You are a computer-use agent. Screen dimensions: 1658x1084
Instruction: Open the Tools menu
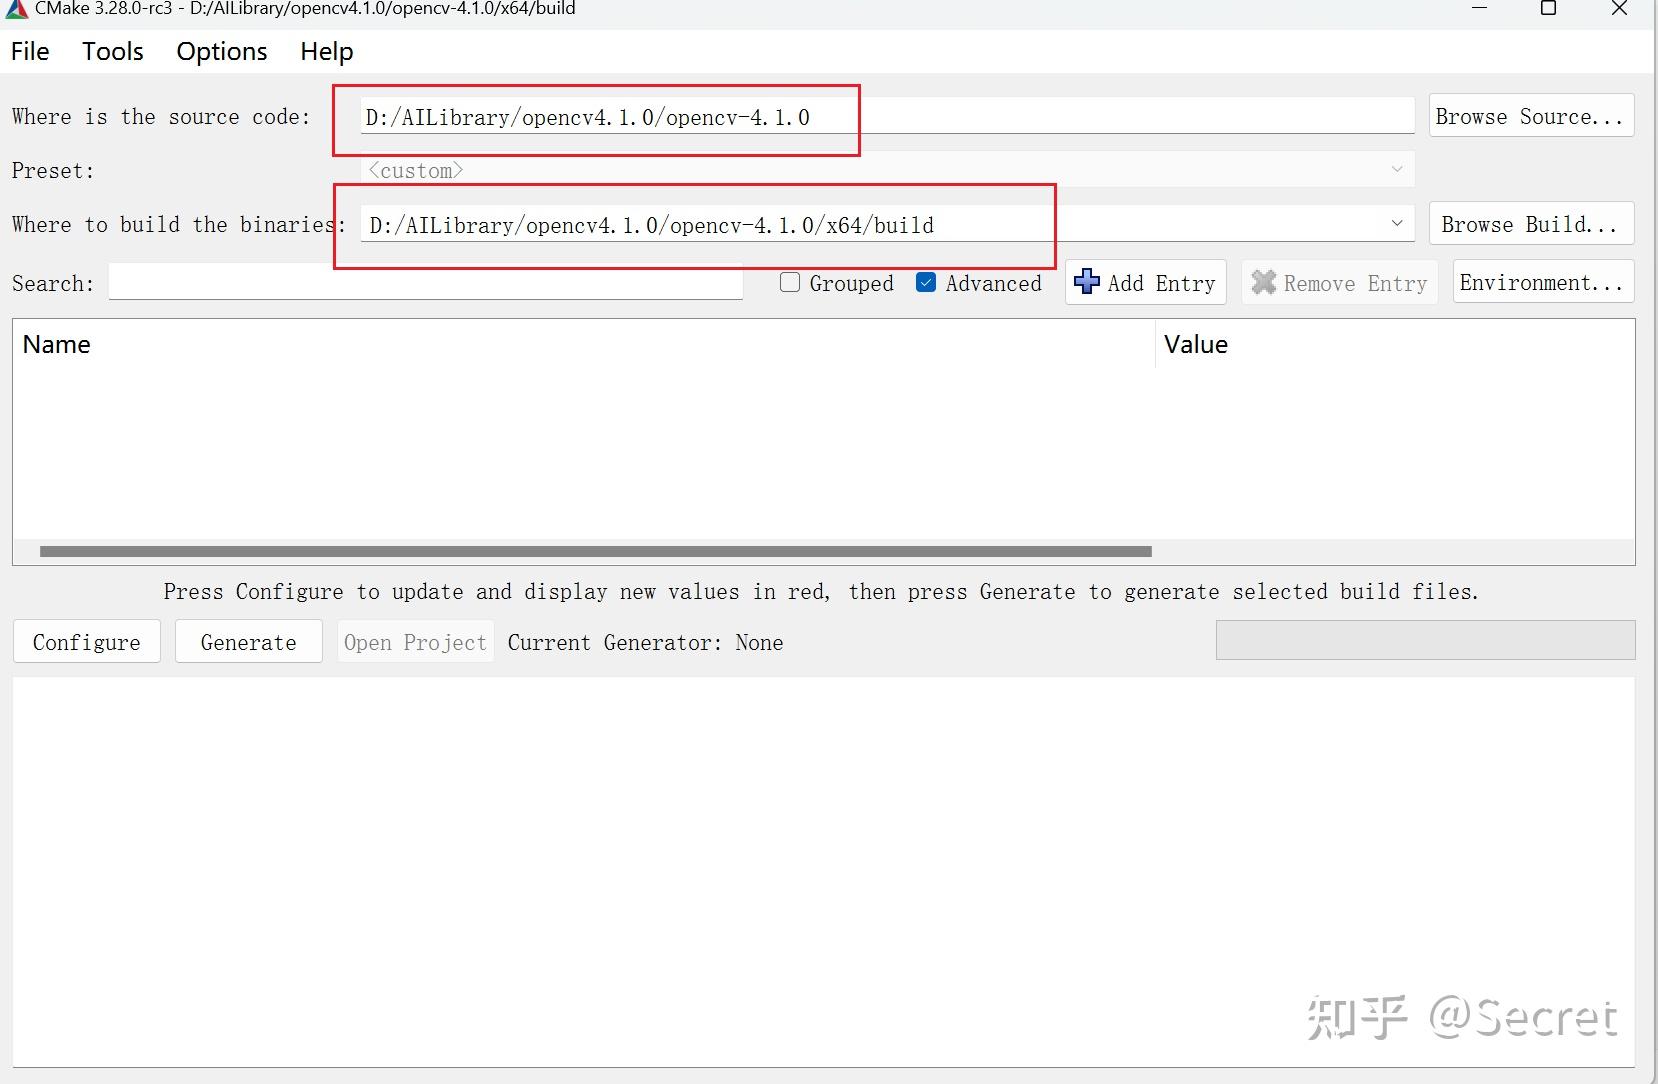click(x=113, y=51)
